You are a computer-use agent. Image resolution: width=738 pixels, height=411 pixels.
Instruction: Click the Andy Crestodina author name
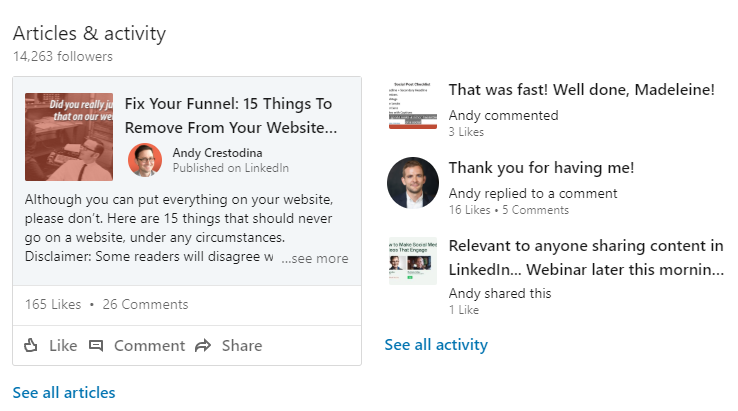[x=217, y=152]
